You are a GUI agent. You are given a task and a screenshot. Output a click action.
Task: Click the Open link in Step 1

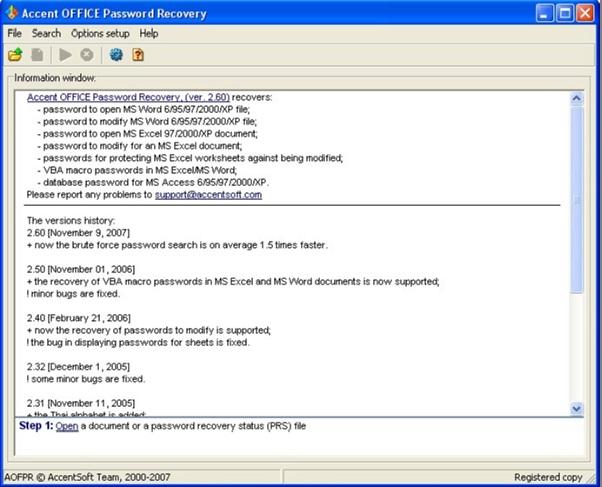(x=67, y=426)
